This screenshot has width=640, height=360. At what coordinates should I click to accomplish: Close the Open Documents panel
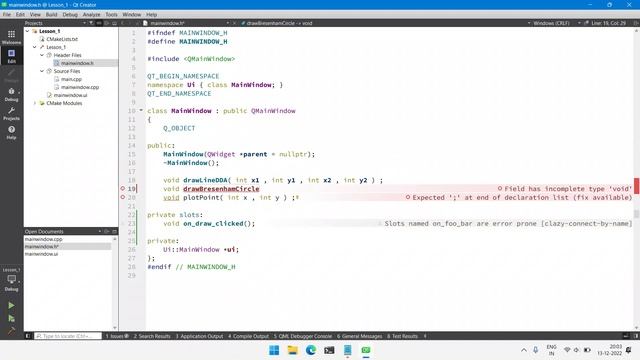[x=114, y=231]
